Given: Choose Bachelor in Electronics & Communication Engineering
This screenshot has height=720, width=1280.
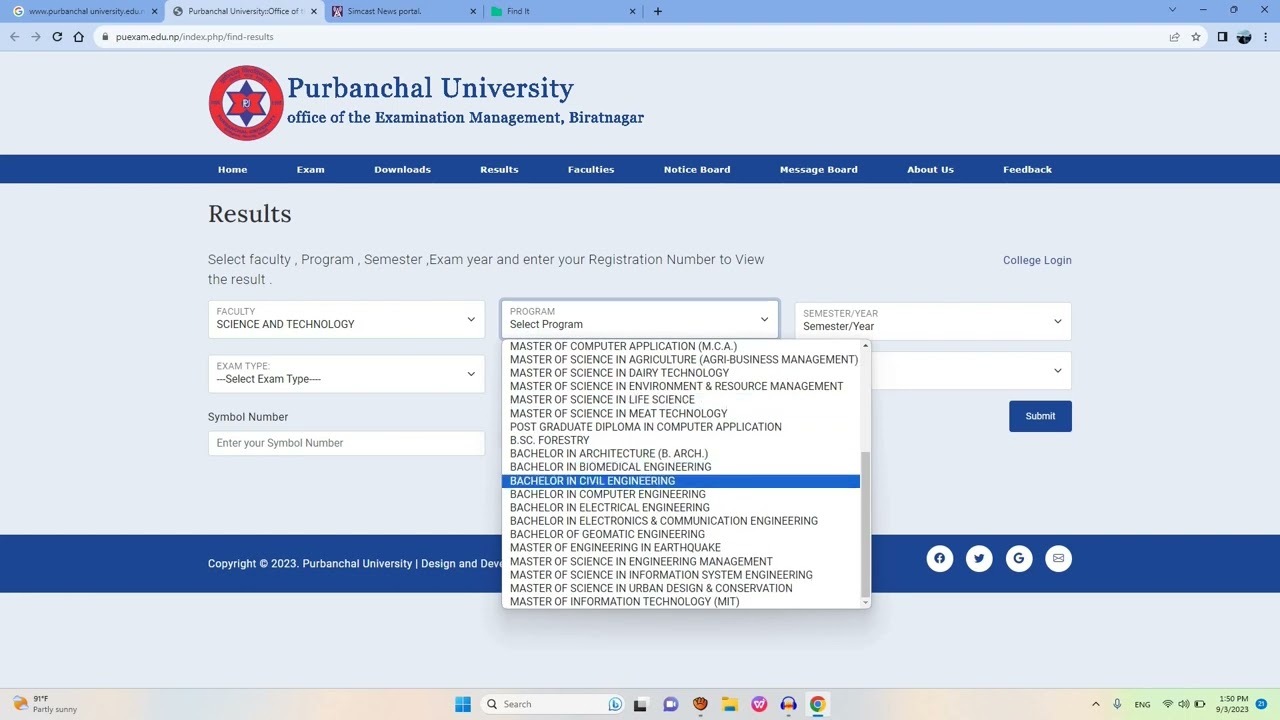Looking at the screenshot, I should (x=680, y=521).
